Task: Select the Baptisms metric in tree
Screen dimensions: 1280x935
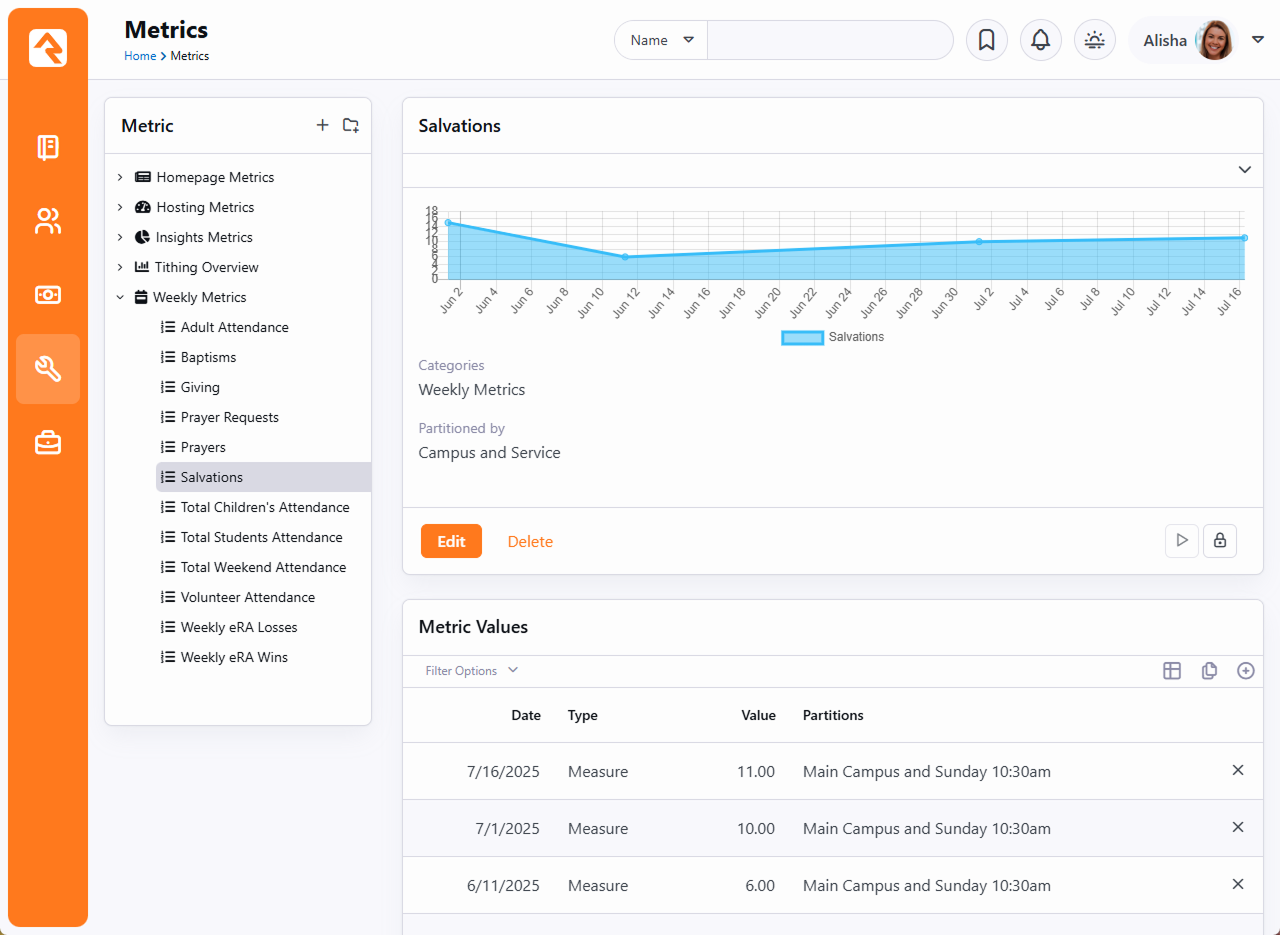Action: pos(208,357)
